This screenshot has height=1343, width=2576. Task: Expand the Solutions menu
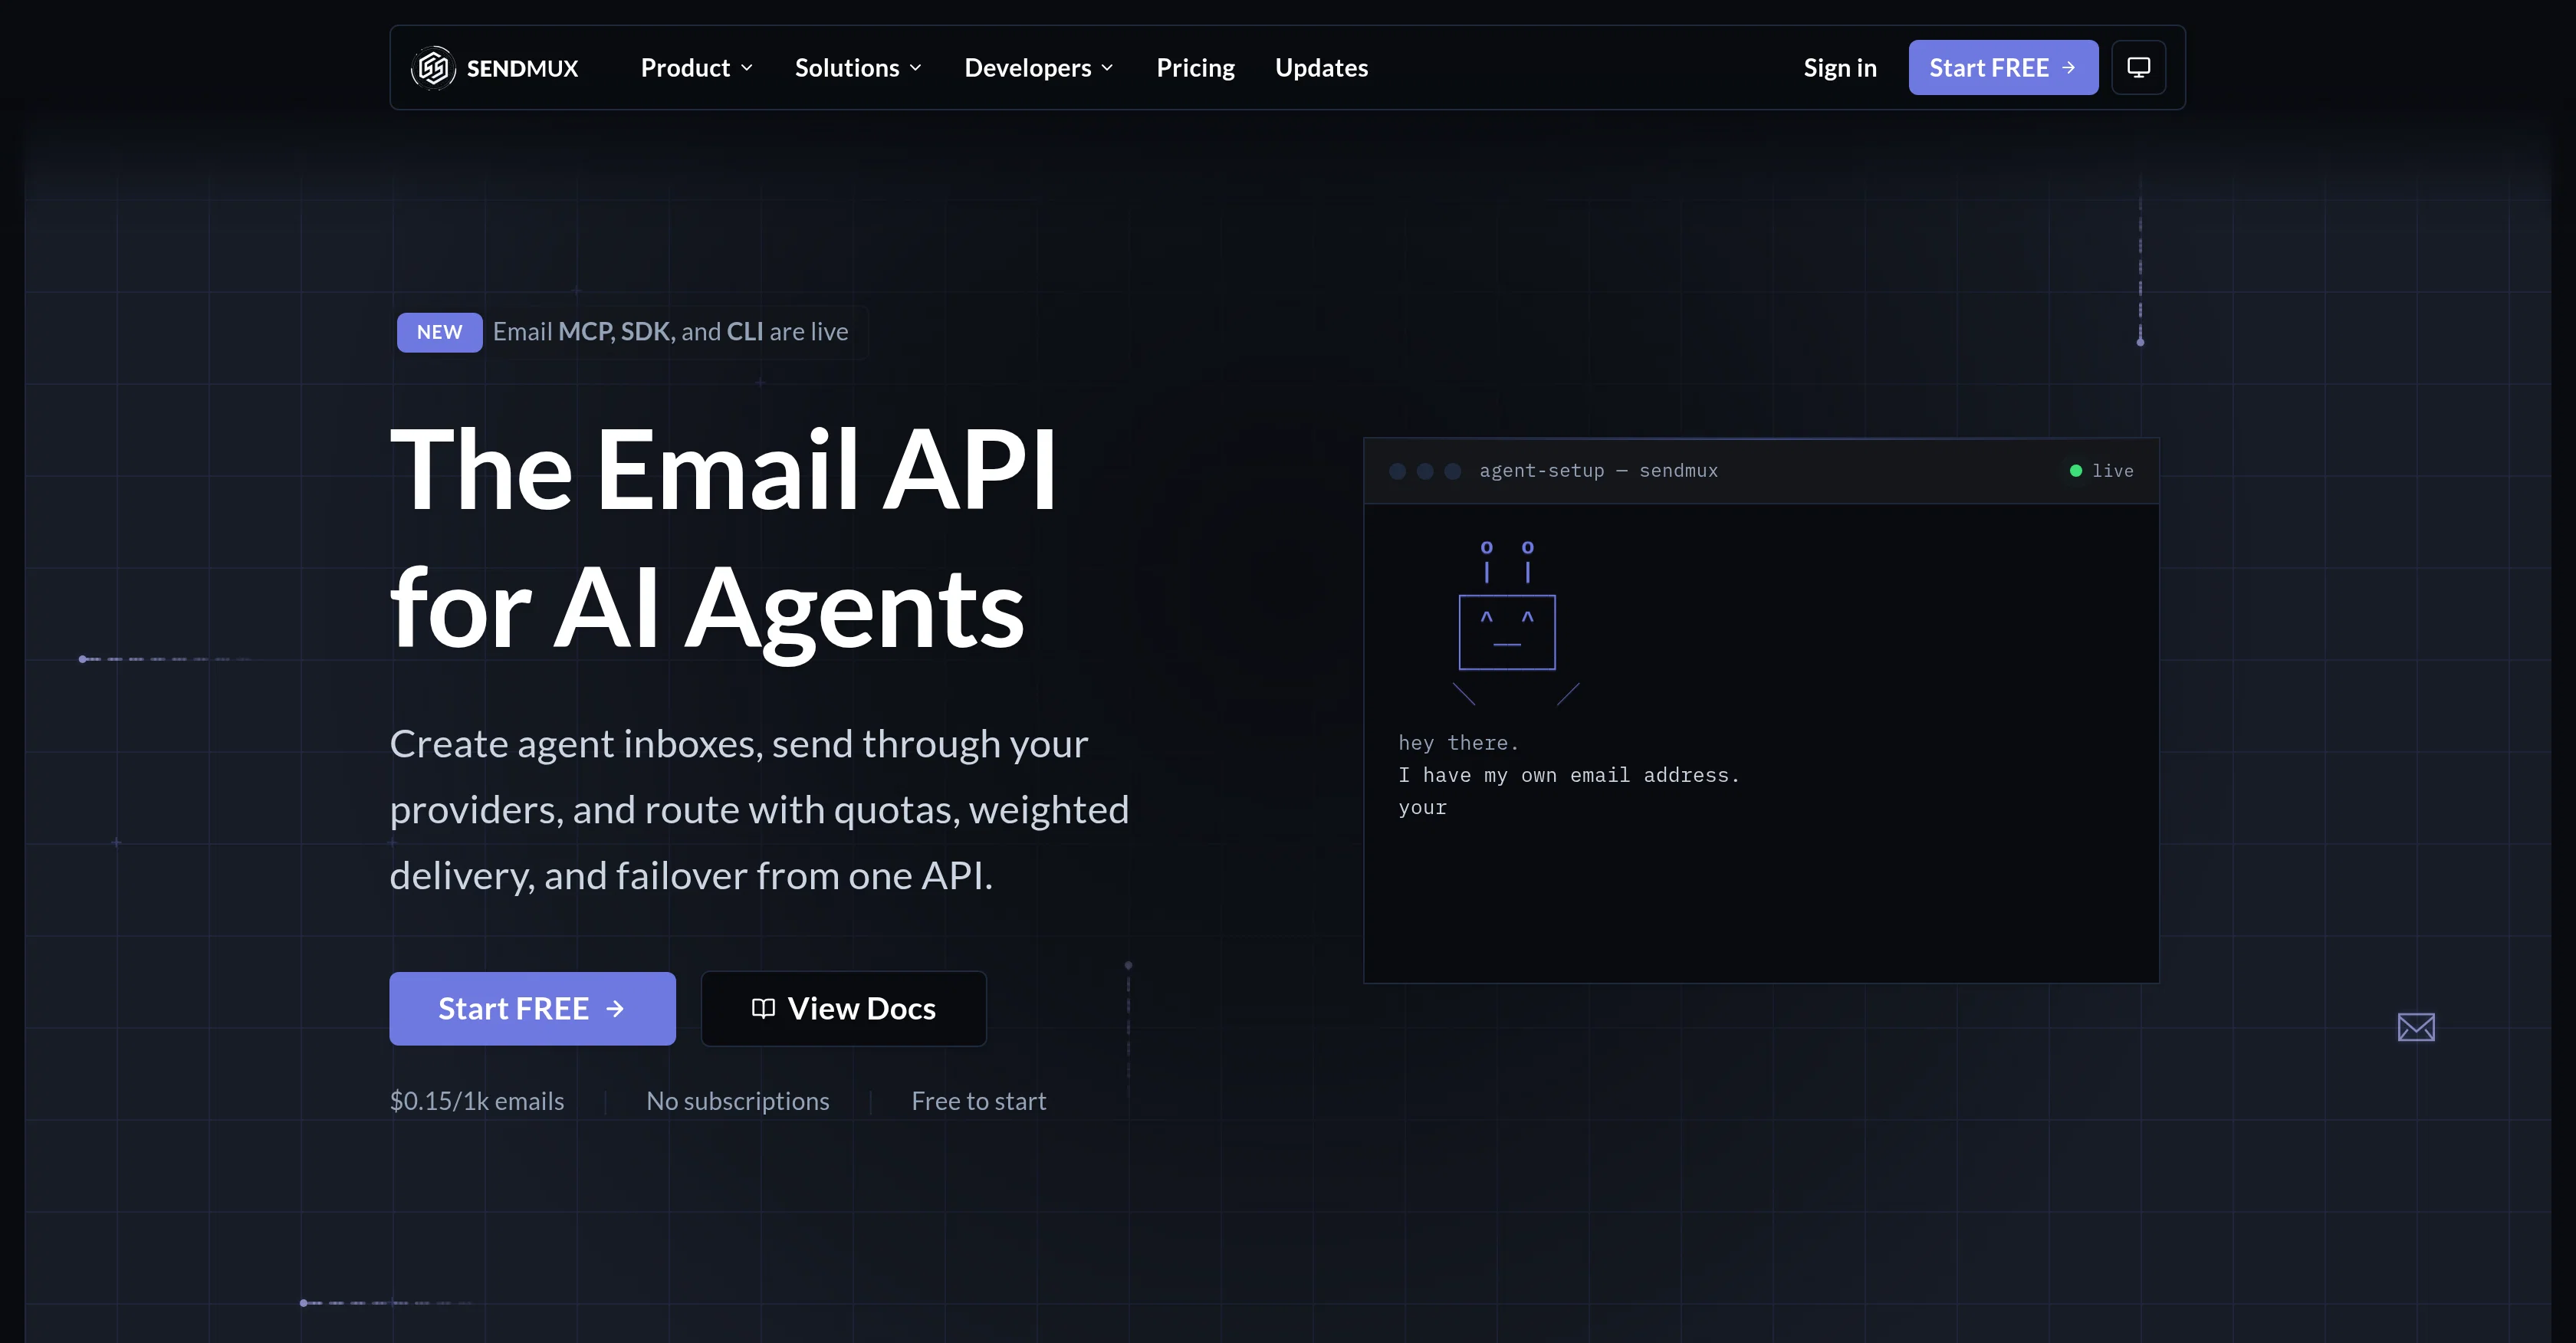point(858,68)
